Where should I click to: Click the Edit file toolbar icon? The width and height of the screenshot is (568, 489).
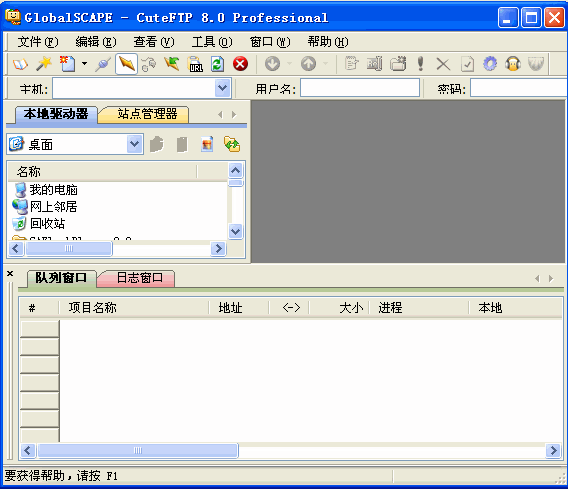tap(351, 64)
